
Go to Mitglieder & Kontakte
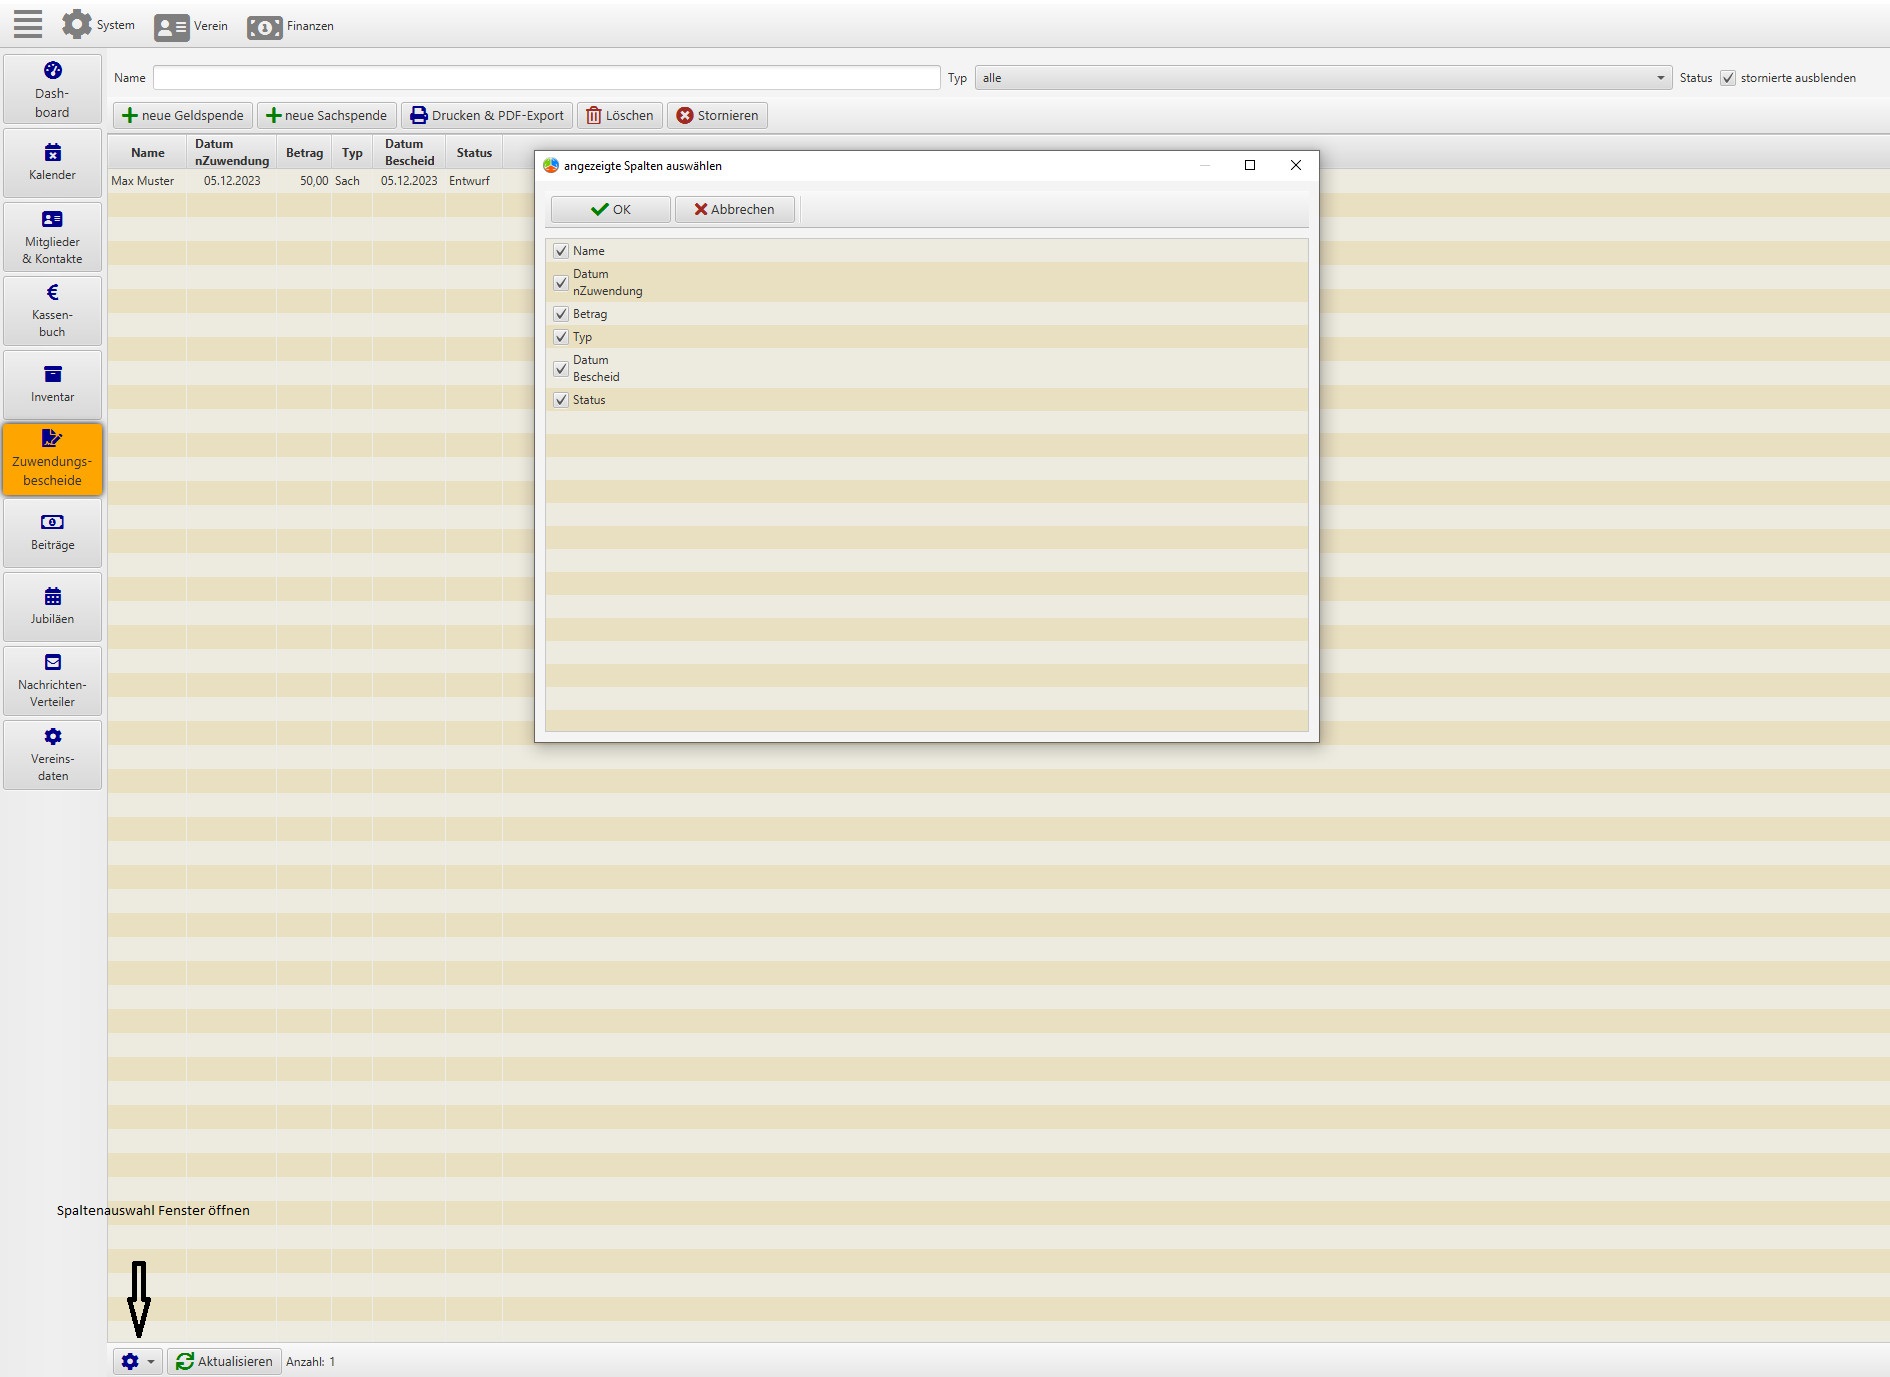point(52,237)
